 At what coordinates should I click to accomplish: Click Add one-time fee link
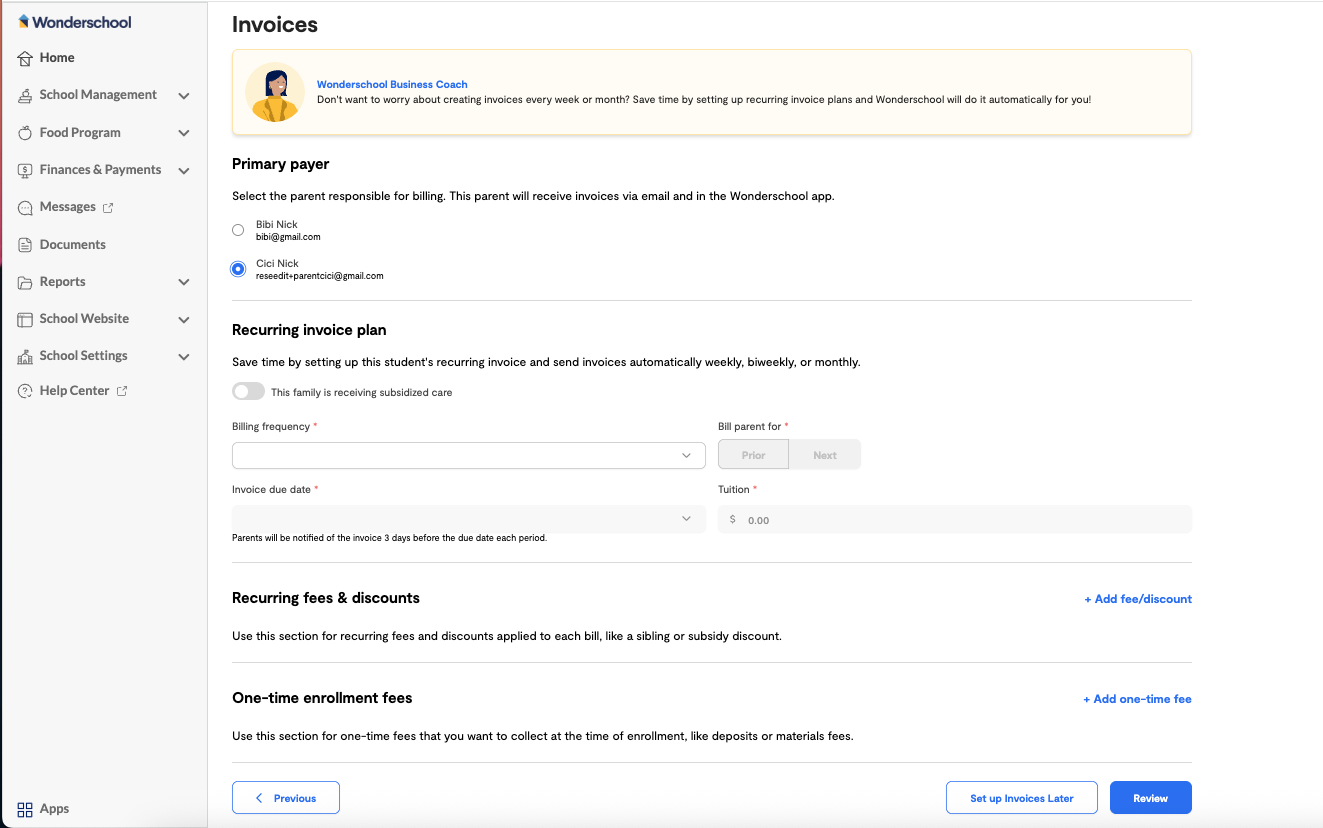(x=1137, y=699)
